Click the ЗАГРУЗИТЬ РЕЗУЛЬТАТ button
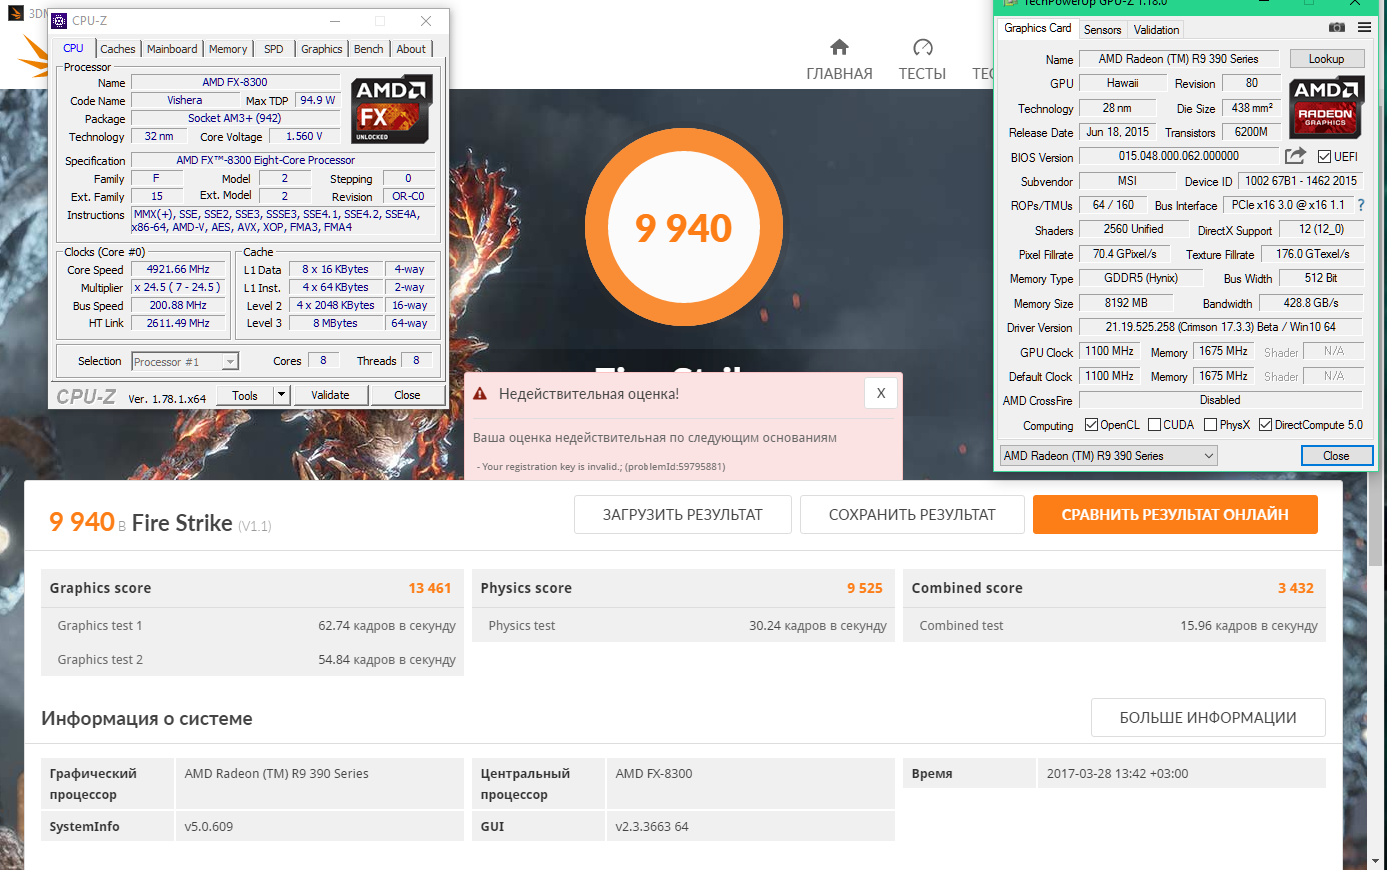Image resolution: width=1387 pixels, height=870 pixels. coord(683,515)
